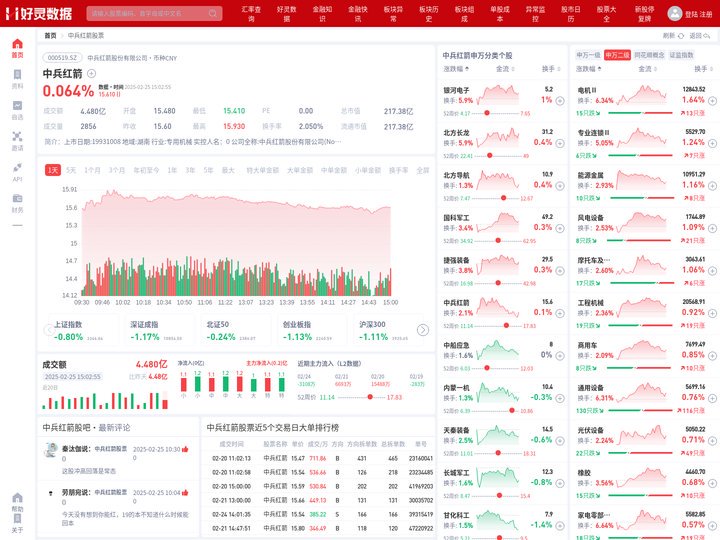Image resolution: width=720 pixels, height=540 pixels.
Task: Add 电机II sector with plus icon
Action: pyautogui.click(x=712, y=101)
